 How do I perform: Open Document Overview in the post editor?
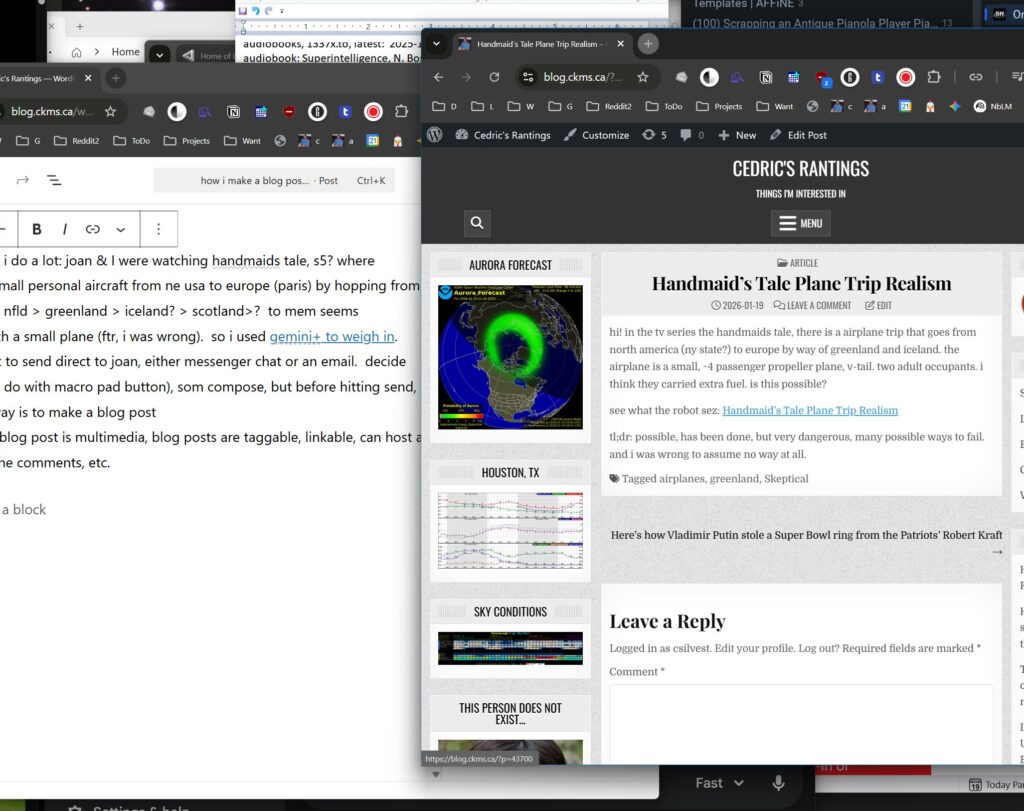tap(53, 180)
